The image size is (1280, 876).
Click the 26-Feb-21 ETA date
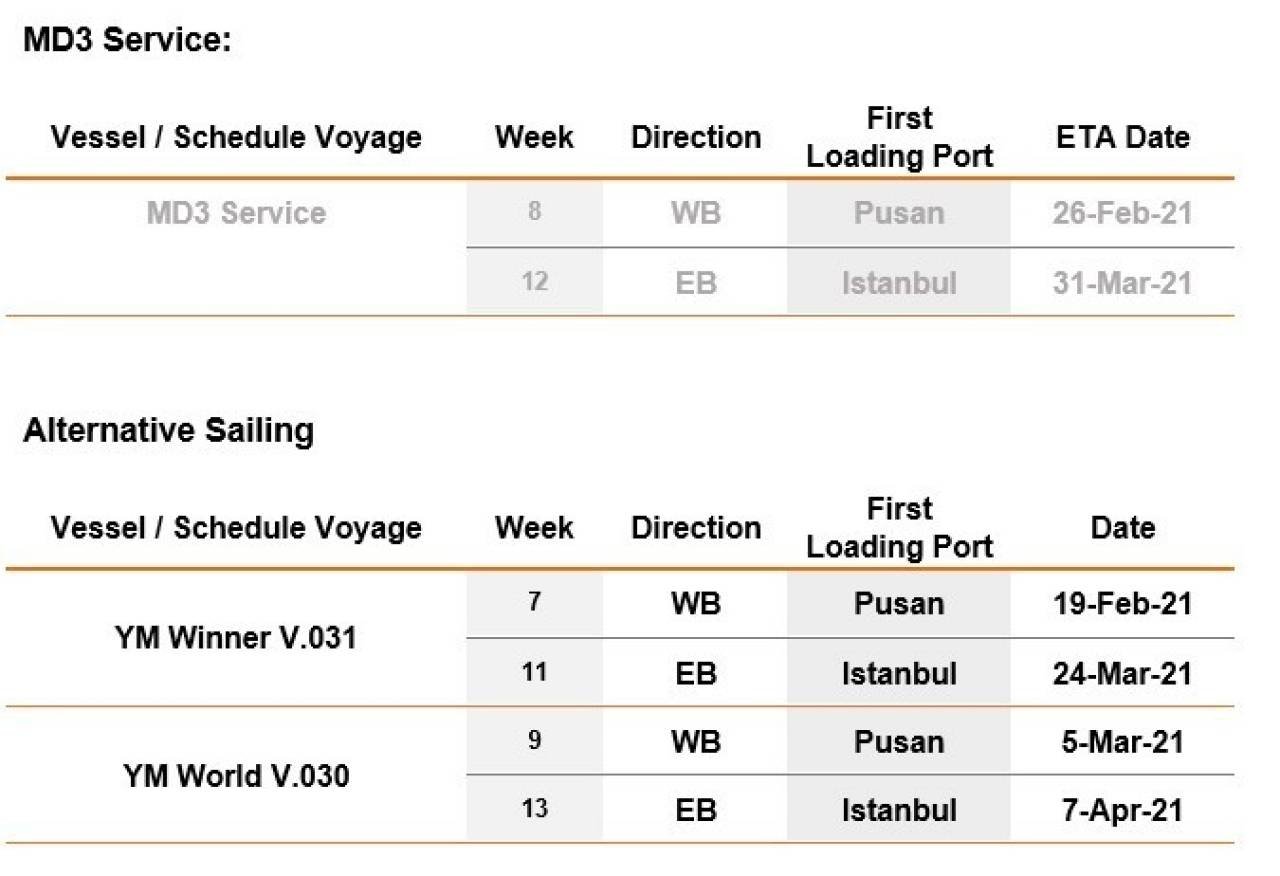point(1122,213)
